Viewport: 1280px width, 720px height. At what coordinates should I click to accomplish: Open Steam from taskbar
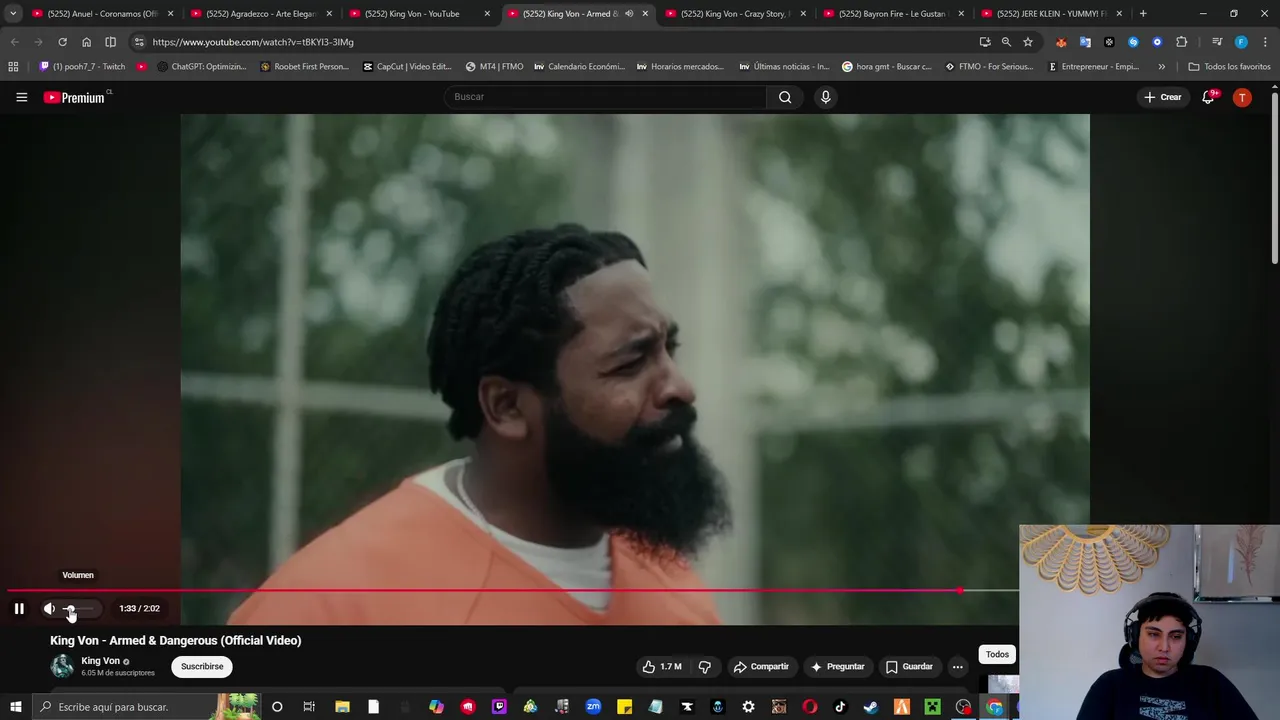point(870,707)
